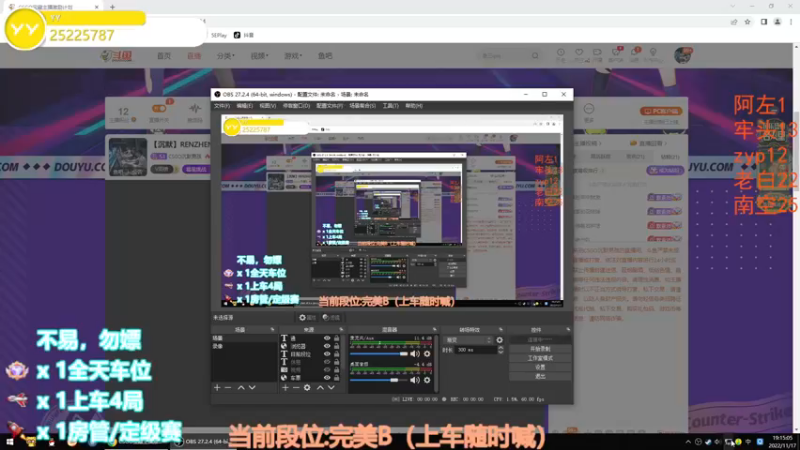Screen dimensions: 800x450
Task: Toggle visibility of the 浏览器 source
Action: tap(327, 346)
